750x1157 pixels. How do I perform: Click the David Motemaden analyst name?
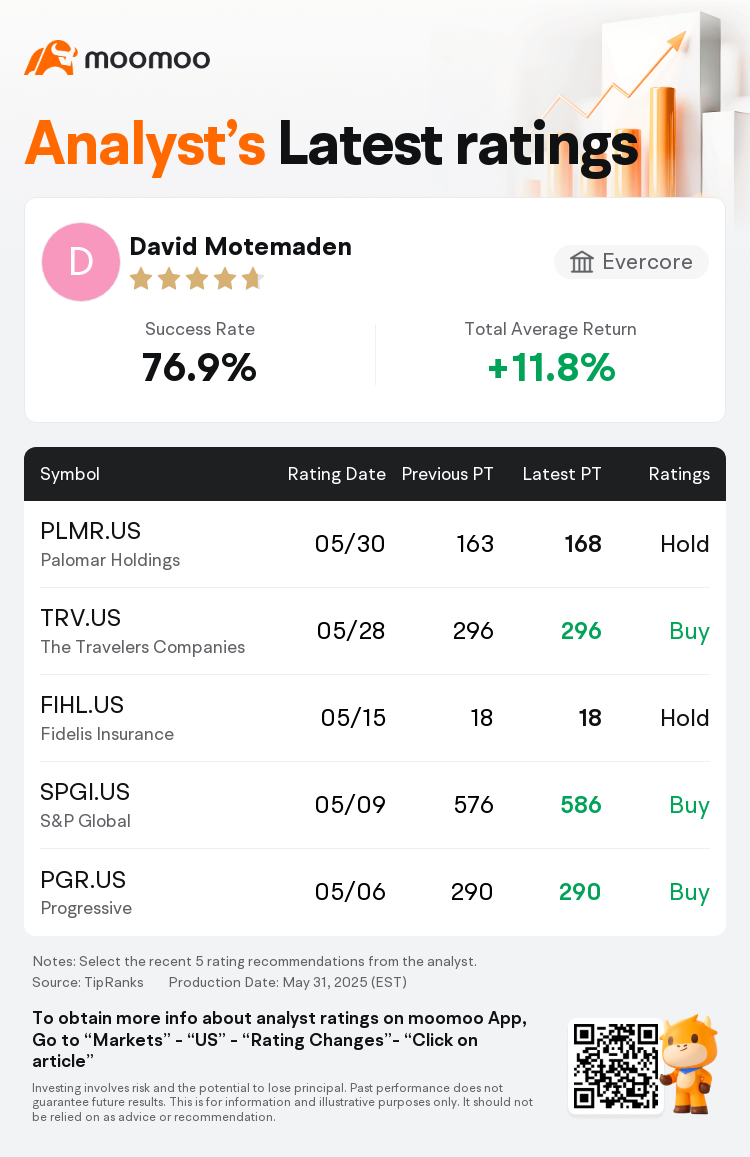pyautogui.click(x=241, y=246)
